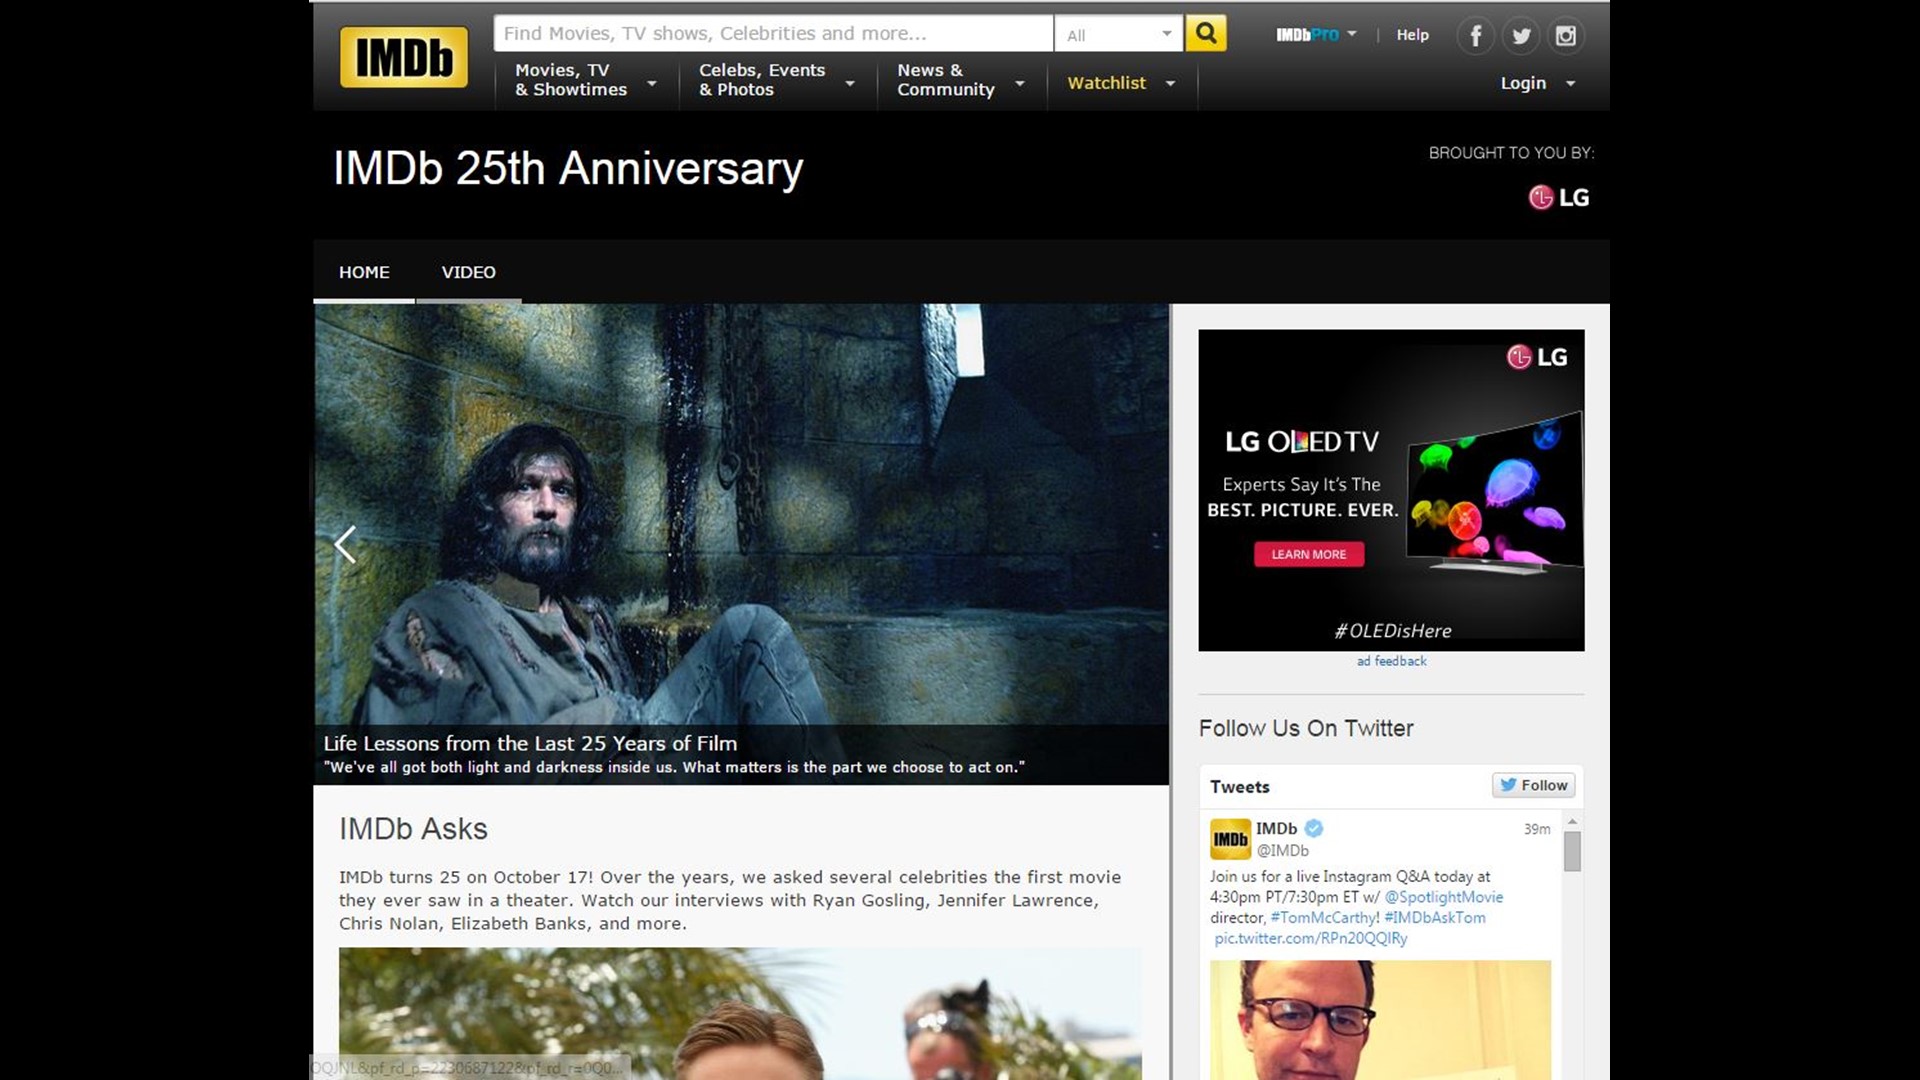Open the Watchlist dropdown
The height and width of the screenshot is (1080, 1920).
coord(1120,83)
